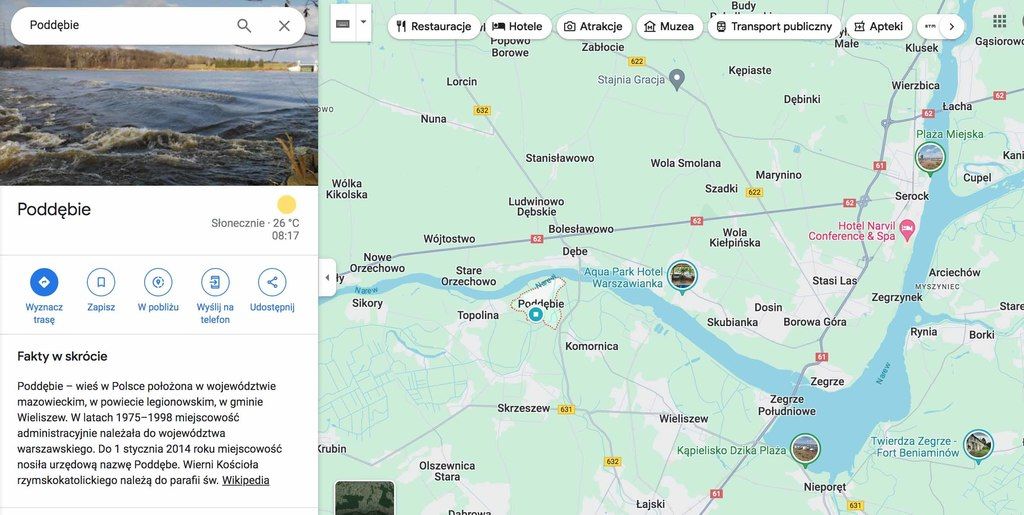Click the Aqua Park Hotel Warszawianka marker
This screenshot has height=515, width=1024.
[x=682, y=276]
